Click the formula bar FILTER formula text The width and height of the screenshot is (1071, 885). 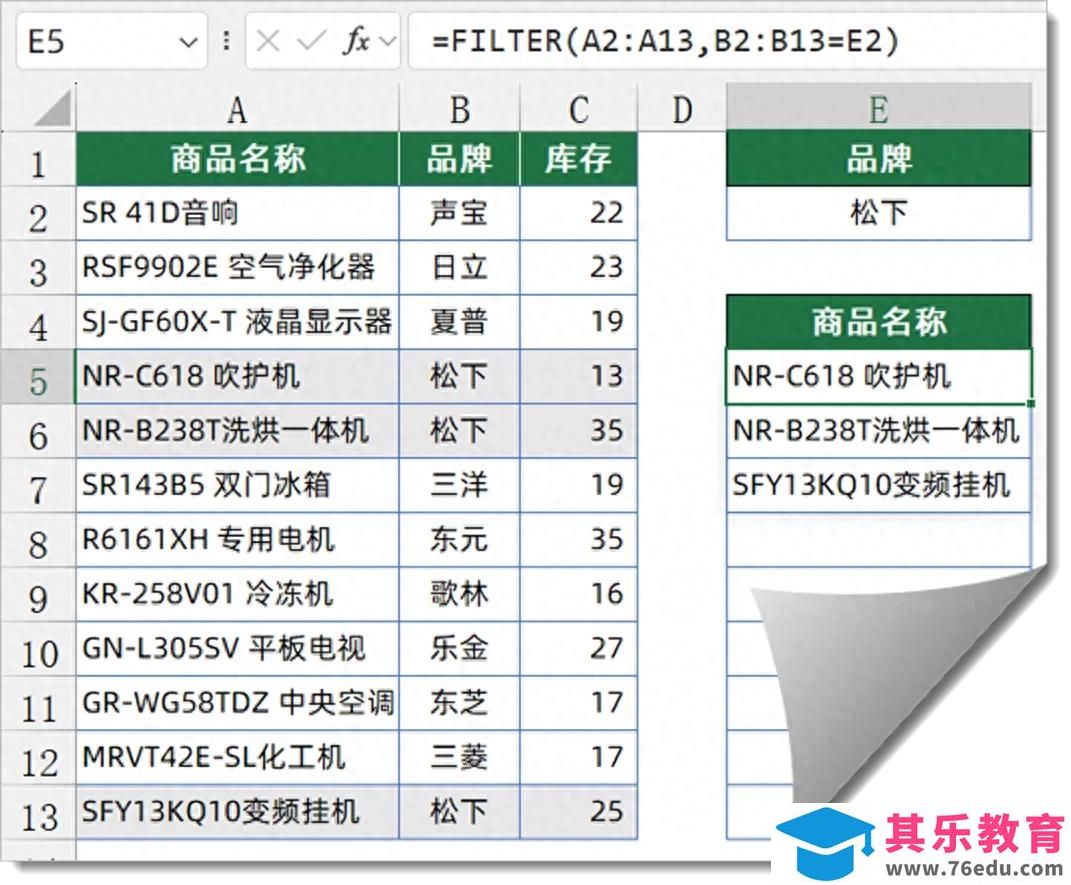click(x=665, y=40)
